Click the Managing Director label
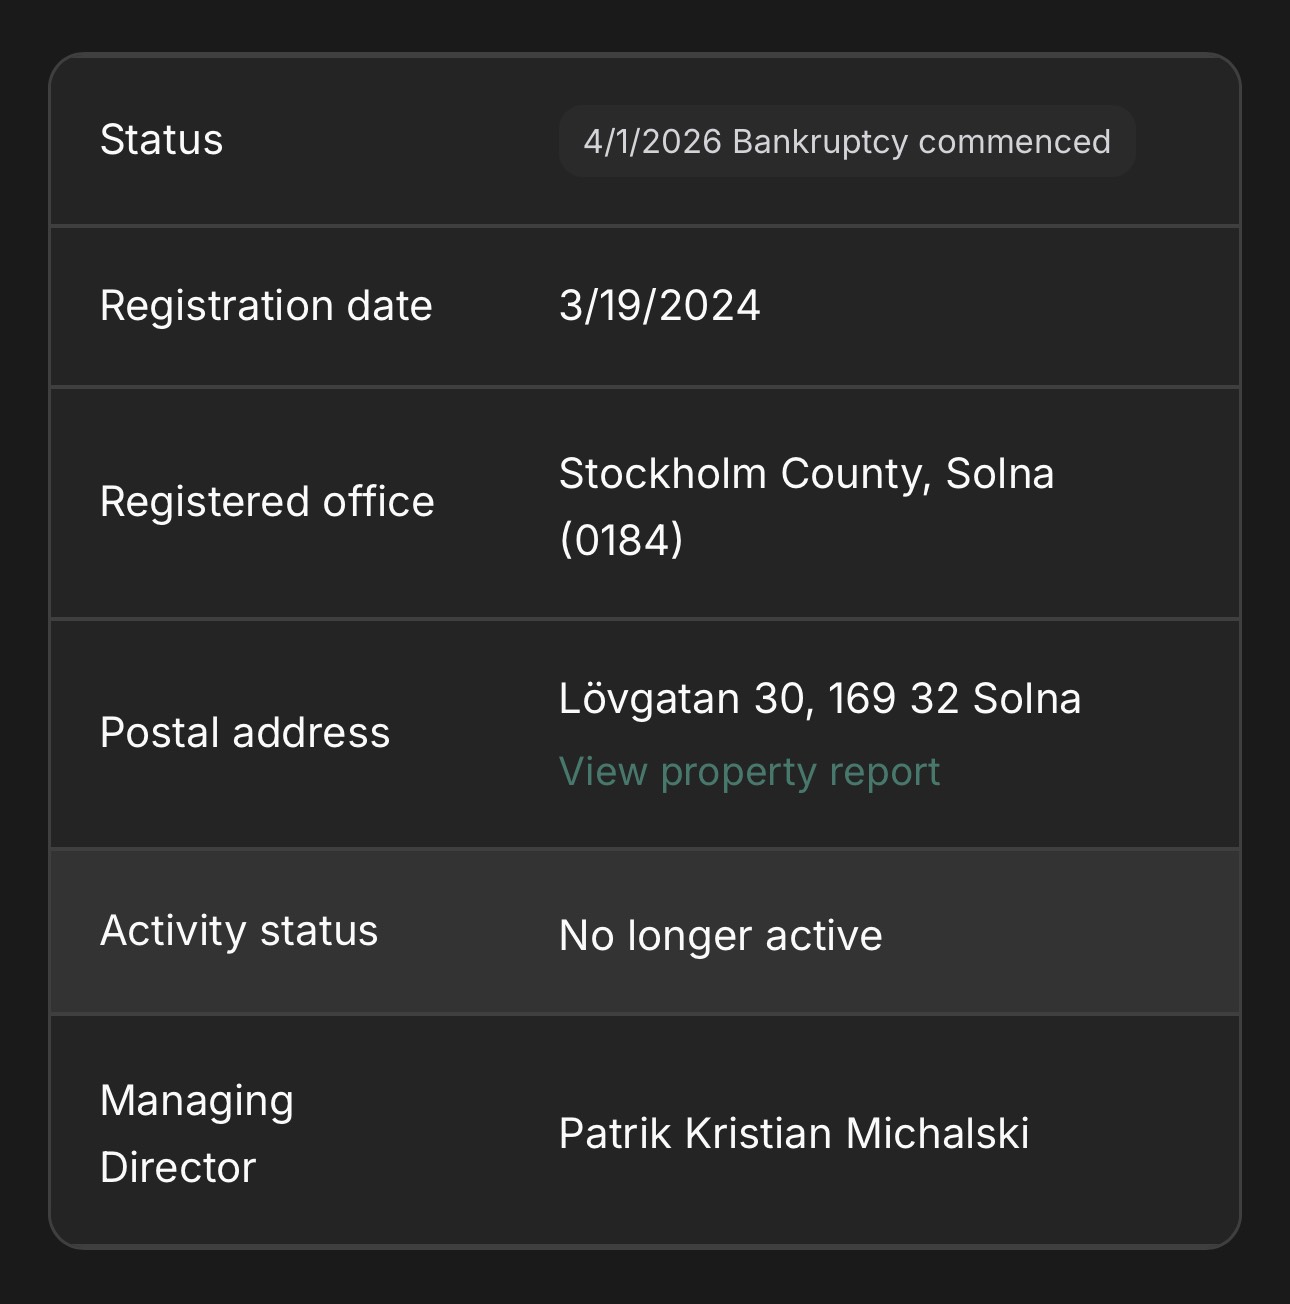 point(197,1134)
